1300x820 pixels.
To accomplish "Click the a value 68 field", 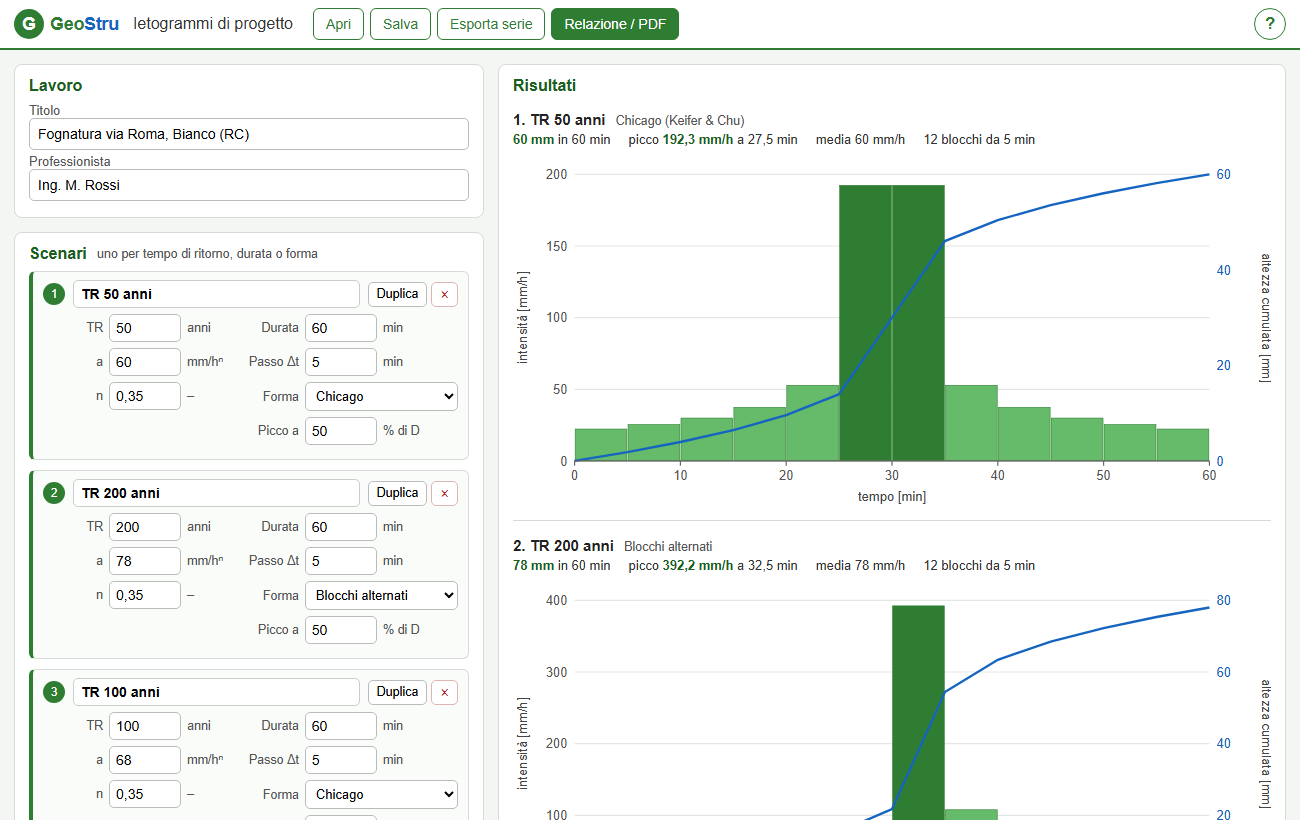I will point(145,760).
